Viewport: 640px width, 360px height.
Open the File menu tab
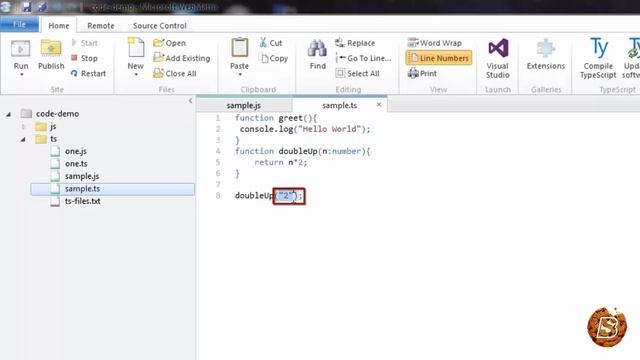[20, 24]
